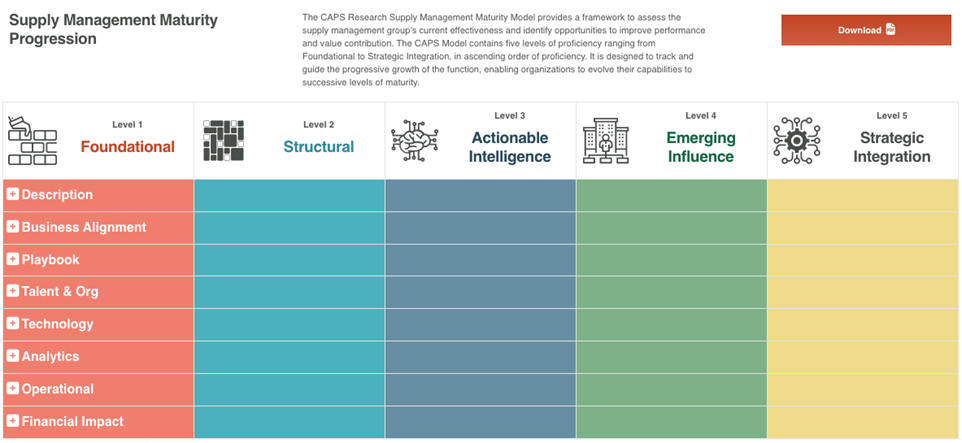Expand the Description row
962x443 pixels.
click(x=13, y=194)
